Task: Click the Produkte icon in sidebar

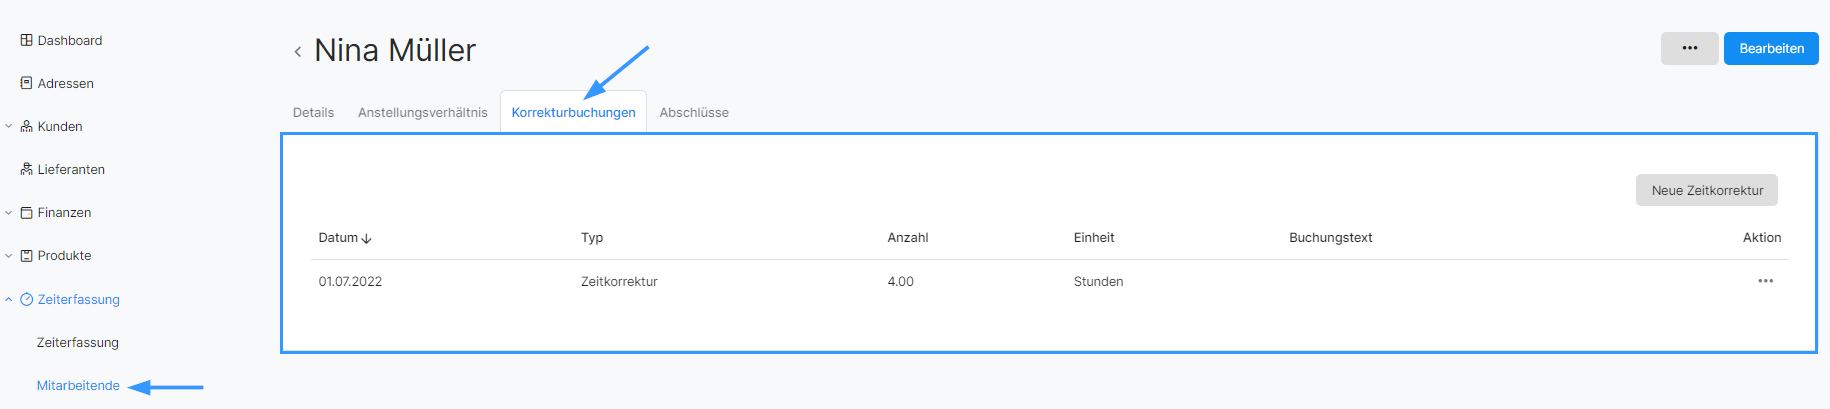Action: pyautogui.click(x=26, y=255)
